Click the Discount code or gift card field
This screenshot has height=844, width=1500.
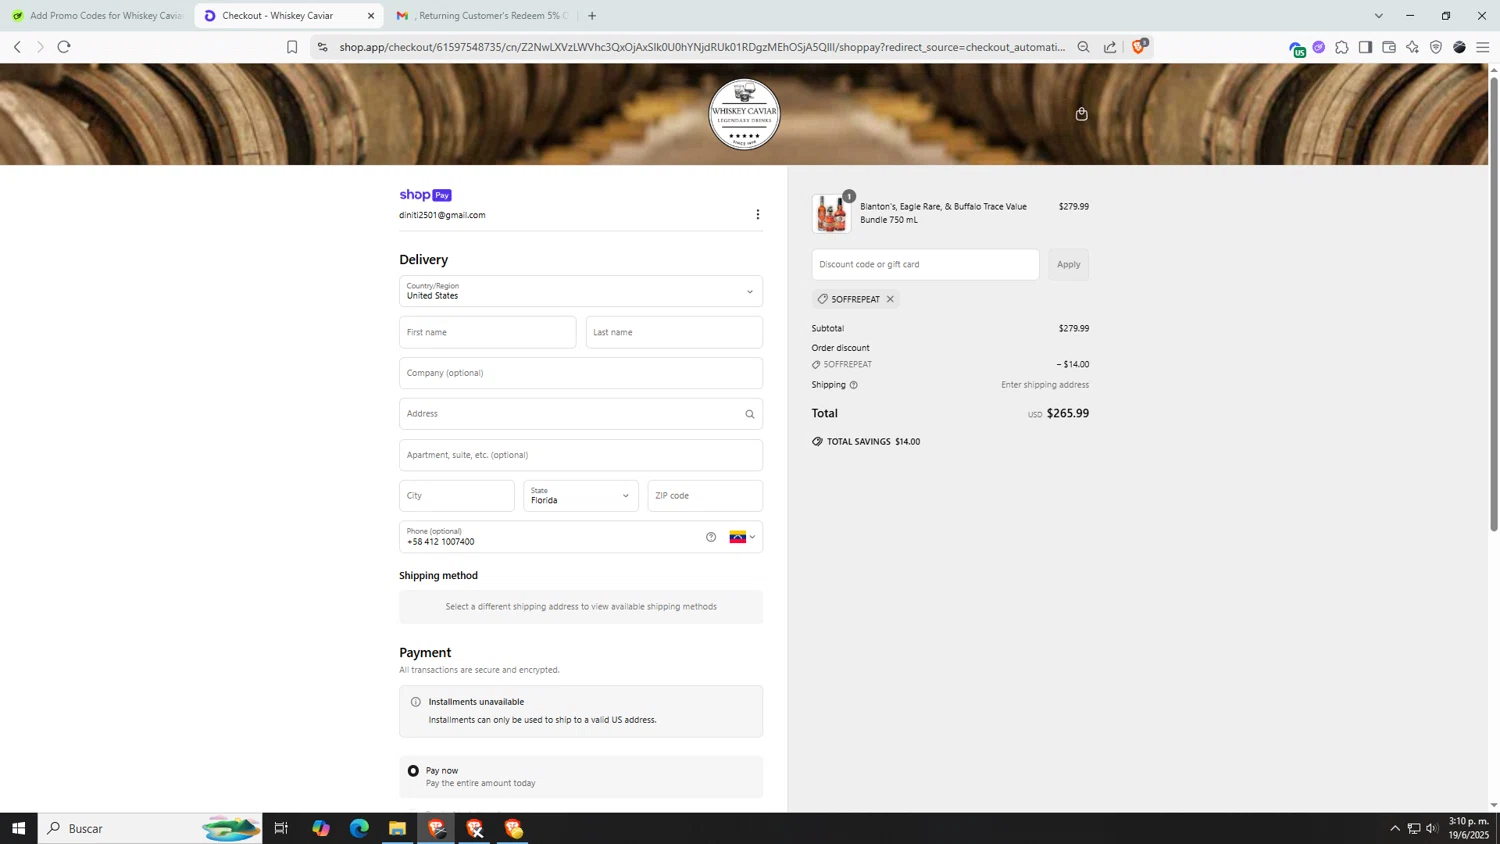pos(925,264)
